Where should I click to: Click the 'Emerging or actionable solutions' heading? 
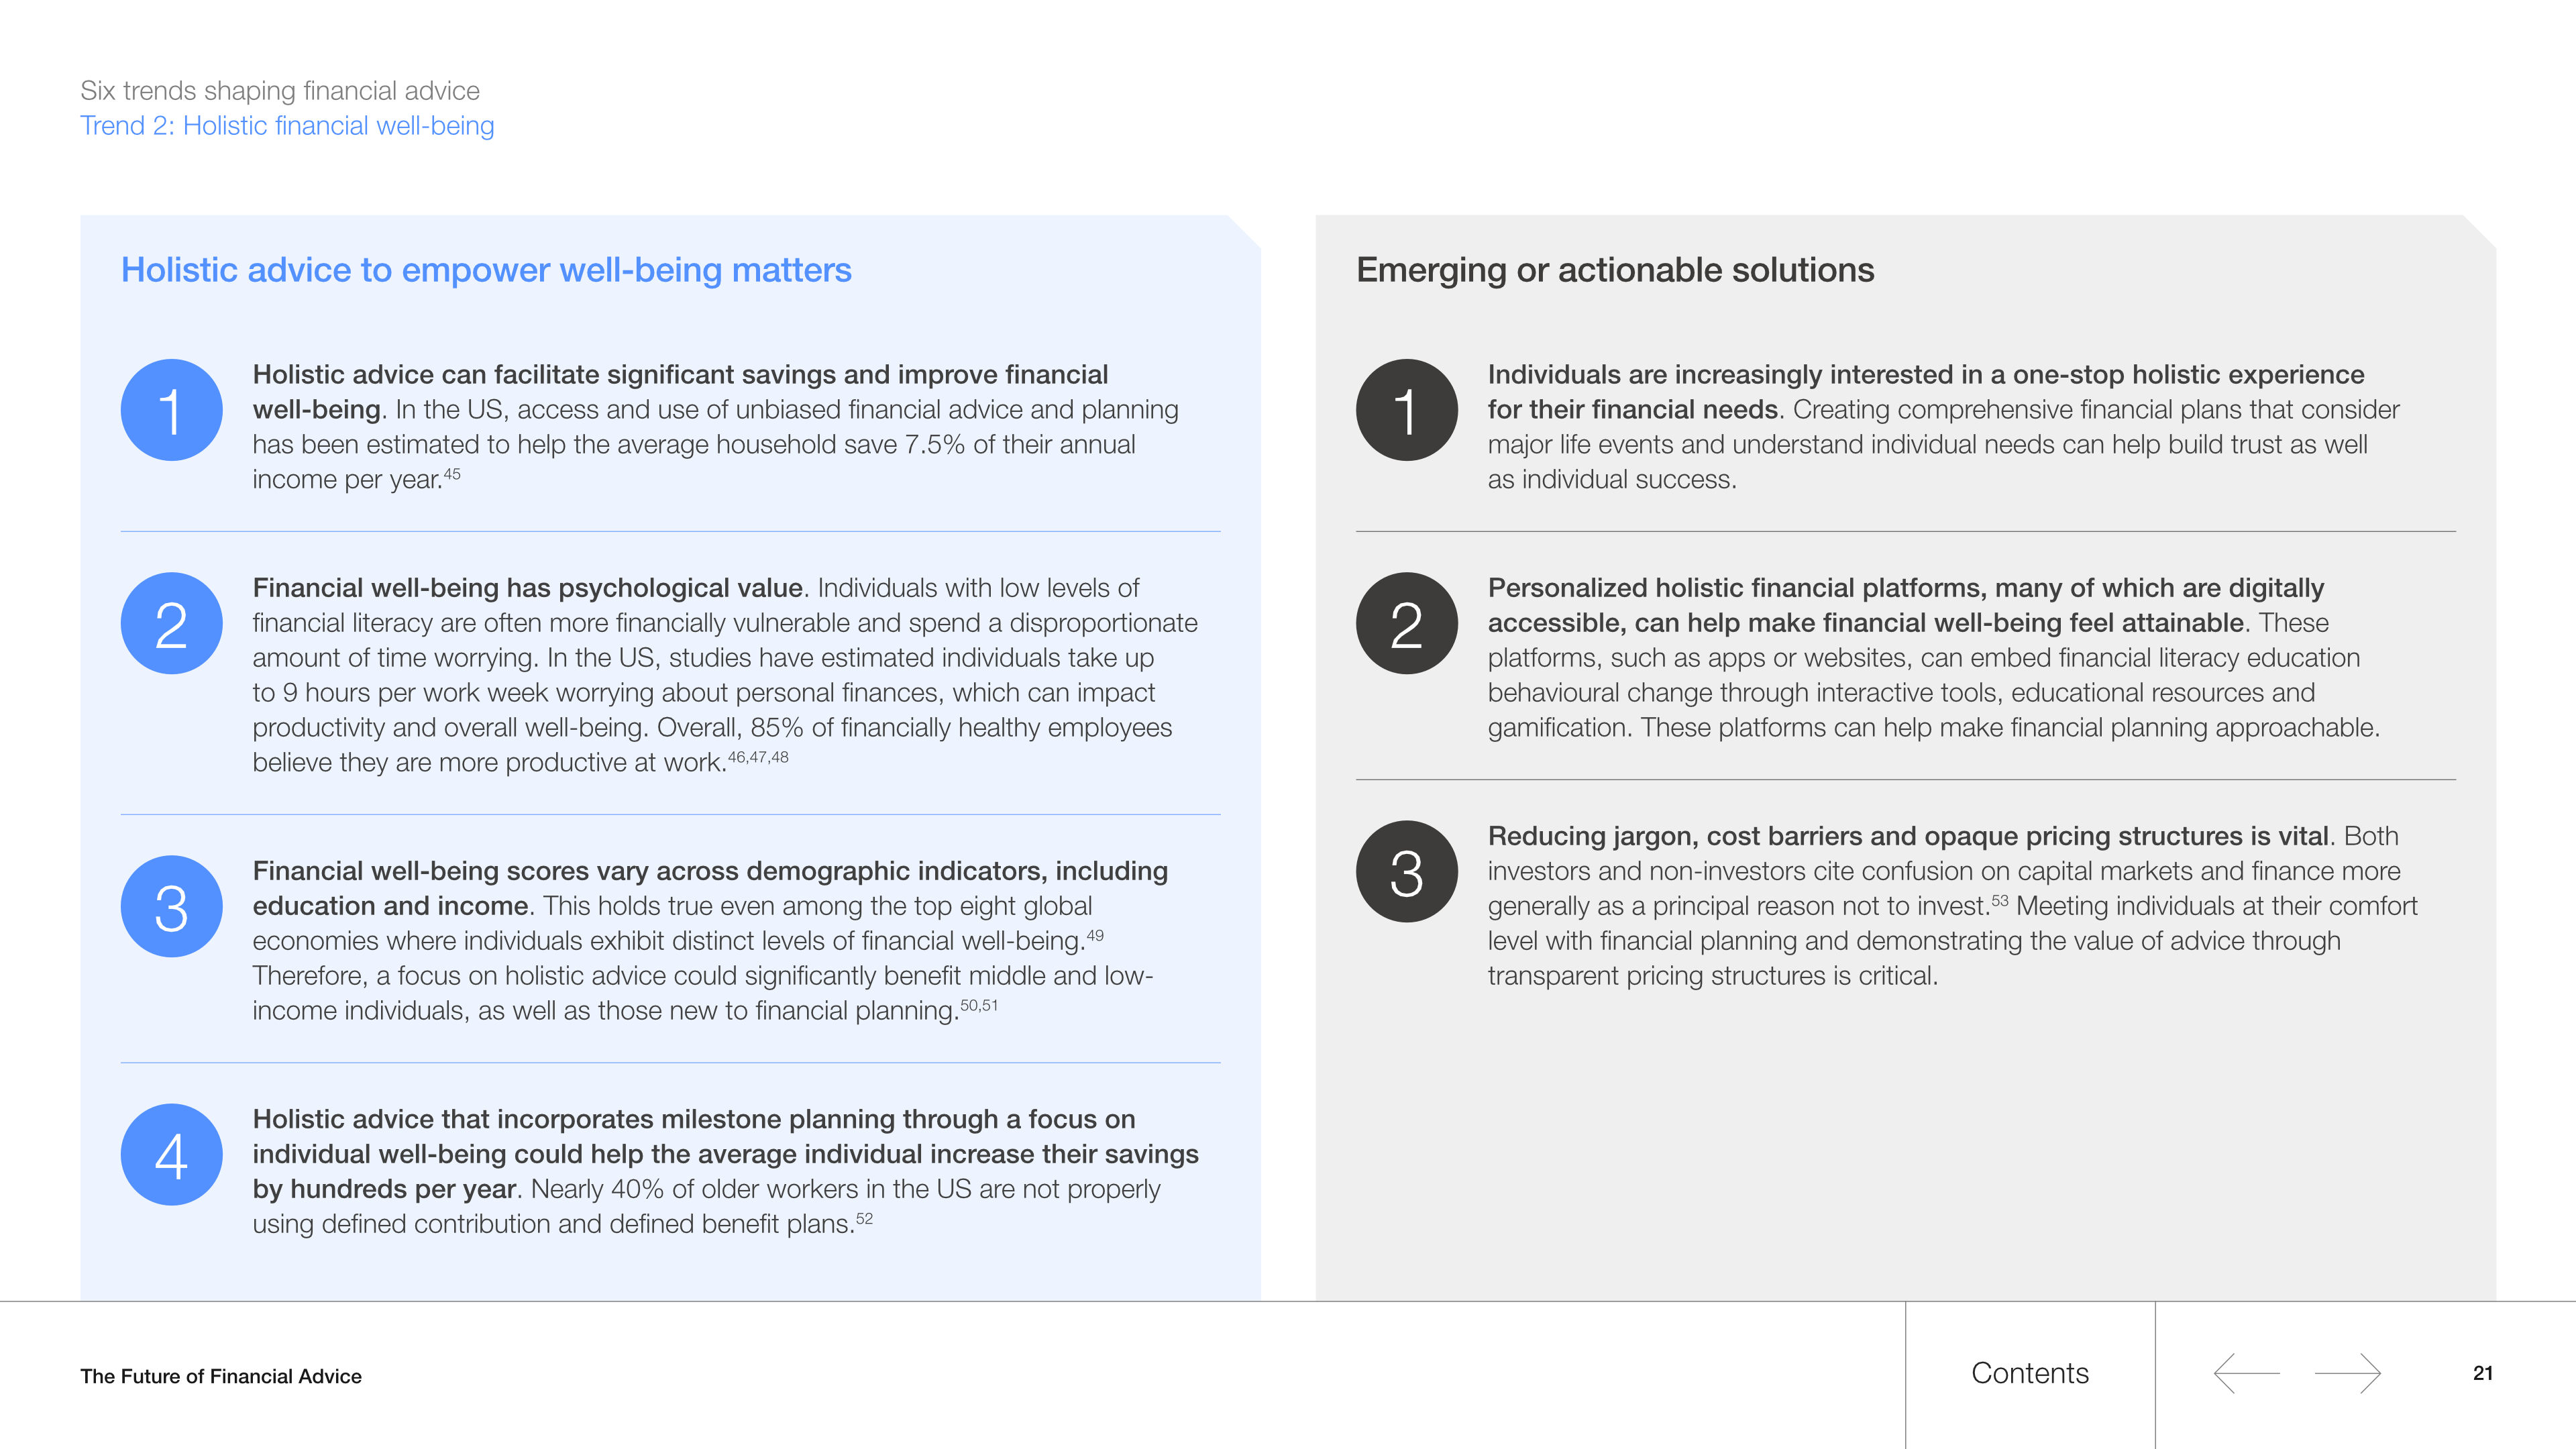click(x=1615, y=270)
